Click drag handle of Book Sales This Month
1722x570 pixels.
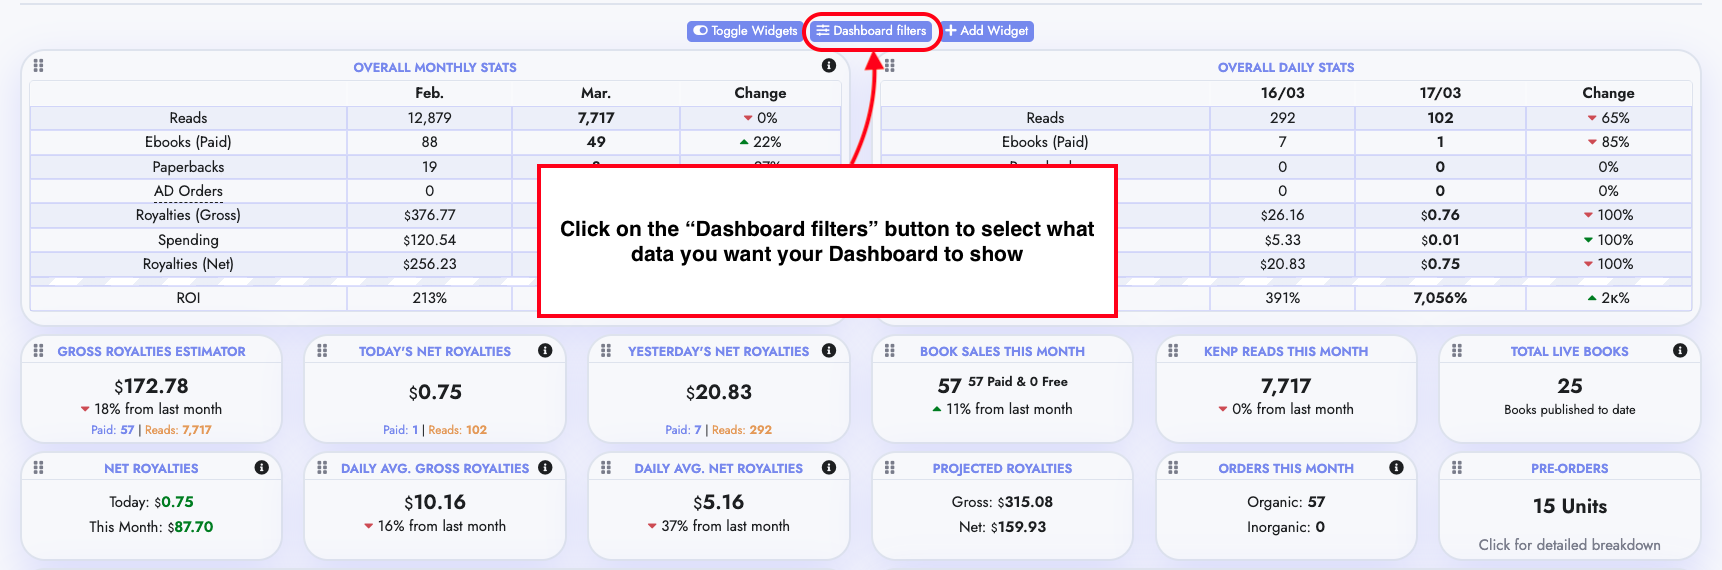point(889,351)
